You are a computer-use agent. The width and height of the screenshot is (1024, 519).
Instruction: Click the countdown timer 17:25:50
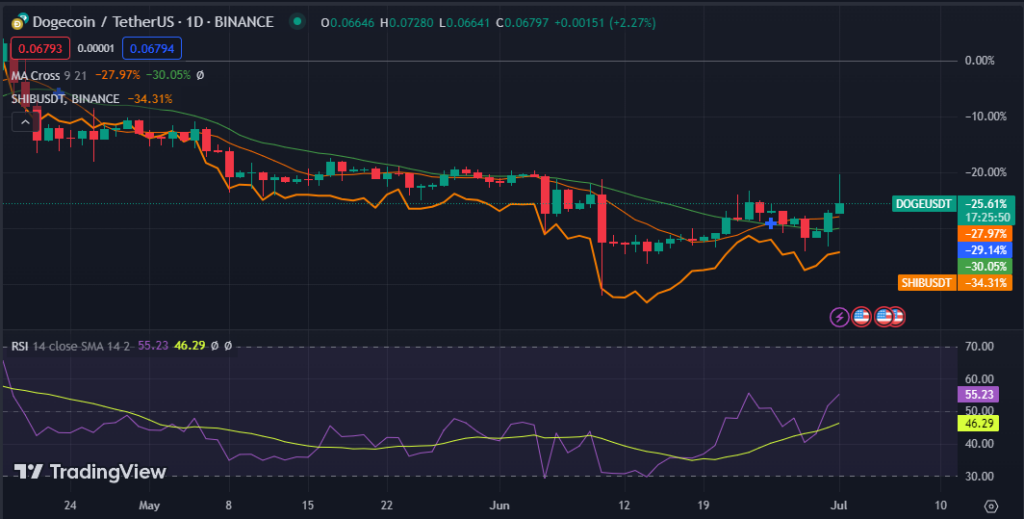tap(985, 218)
